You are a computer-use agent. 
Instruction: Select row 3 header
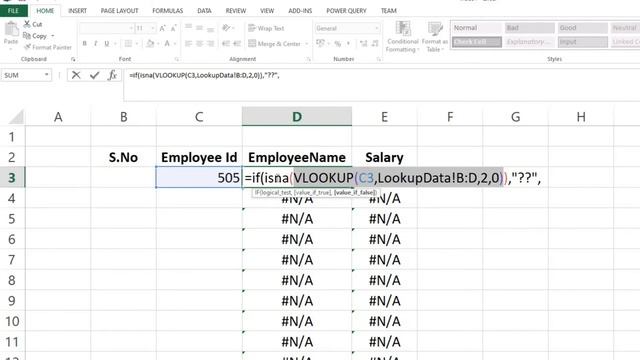(12, 178)
